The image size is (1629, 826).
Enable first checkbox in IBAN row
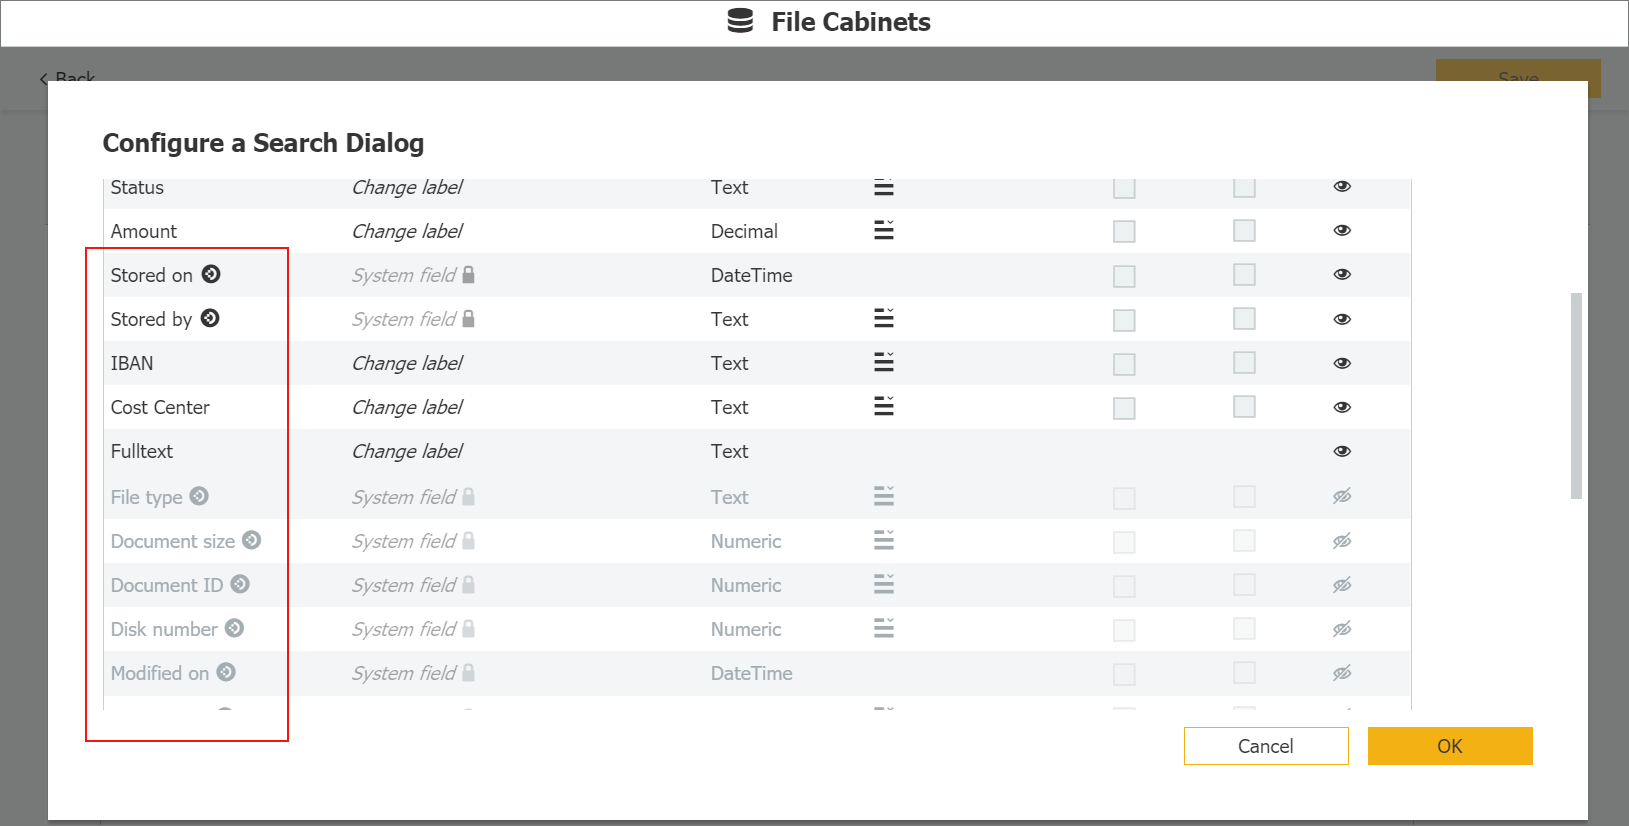[1124, 364]
